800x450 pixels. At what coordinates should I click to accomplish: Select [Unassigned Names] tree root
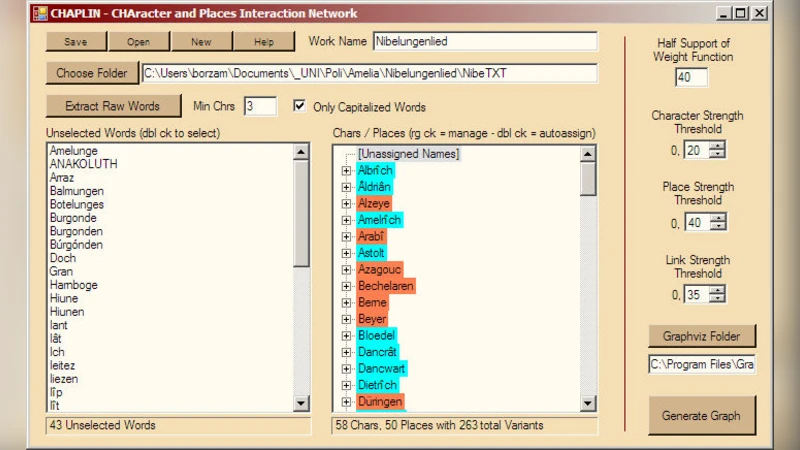(408, 154)
